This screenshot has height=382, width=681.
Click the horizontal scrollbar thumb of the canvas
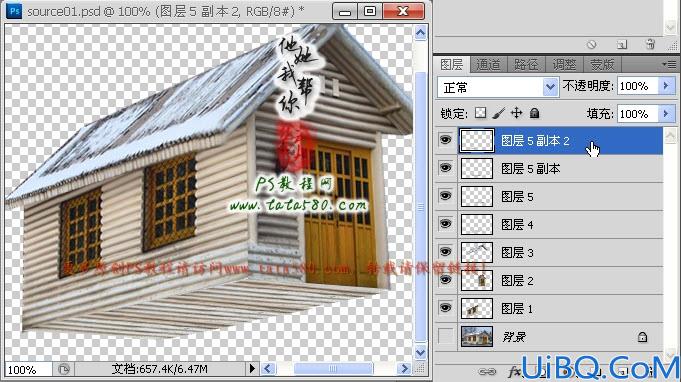[333, 369]
